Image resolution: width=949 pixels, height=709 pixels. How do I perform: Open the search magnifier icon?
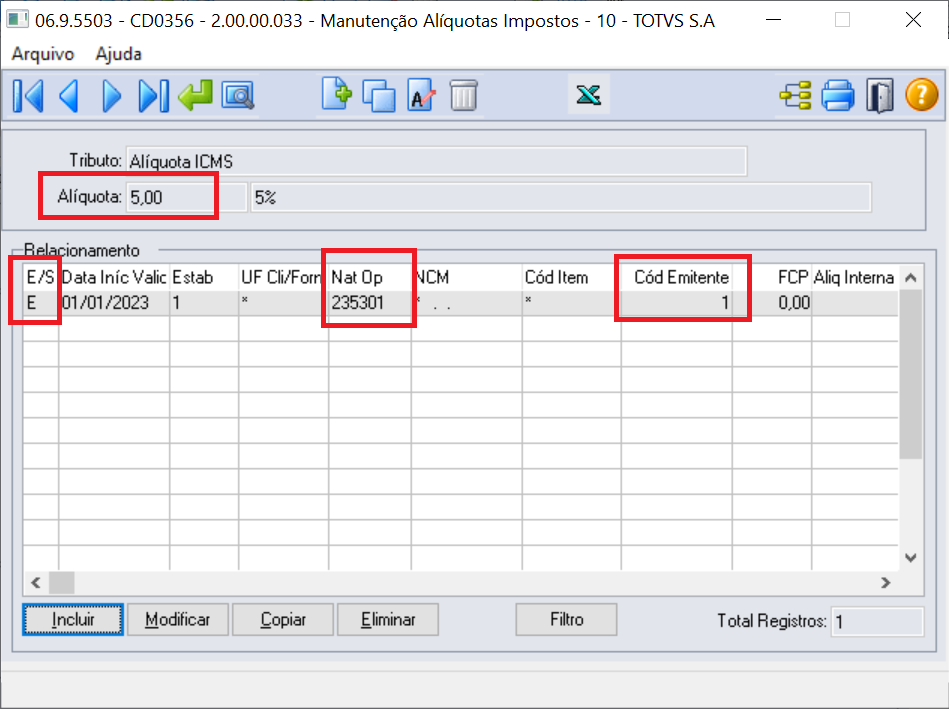[238, 96]
